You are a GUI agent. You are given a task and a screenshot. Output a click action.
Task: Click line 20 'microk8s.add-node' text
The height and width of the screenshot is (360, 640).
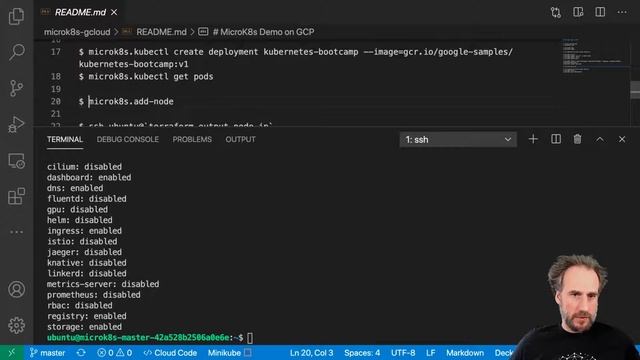tap(131, 101)
